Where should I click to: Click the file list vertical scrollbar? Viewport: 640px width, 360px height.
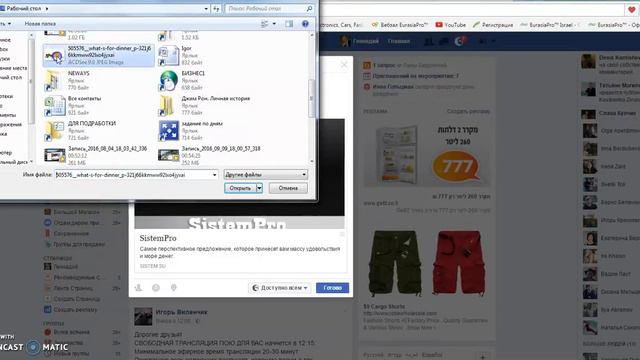click(x=311, y=98)
